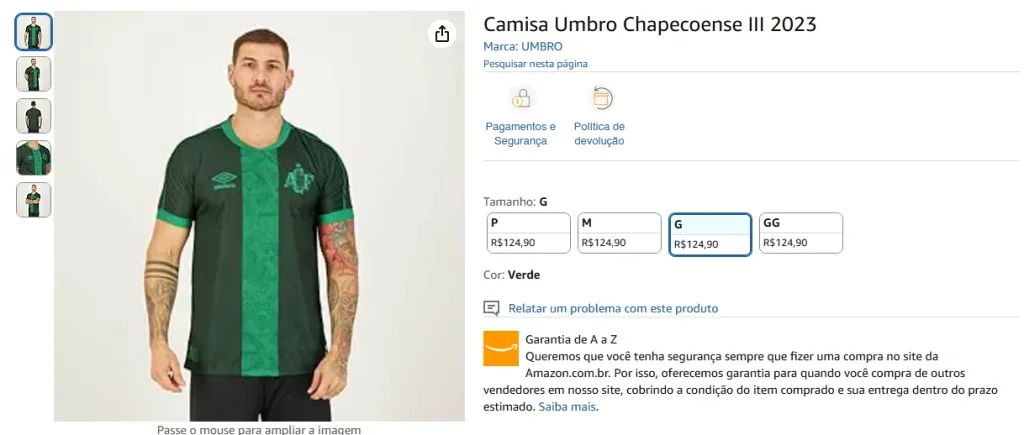Click the report problem speech bubble icon
This screenshot has height=435, width=1024.
491,308
